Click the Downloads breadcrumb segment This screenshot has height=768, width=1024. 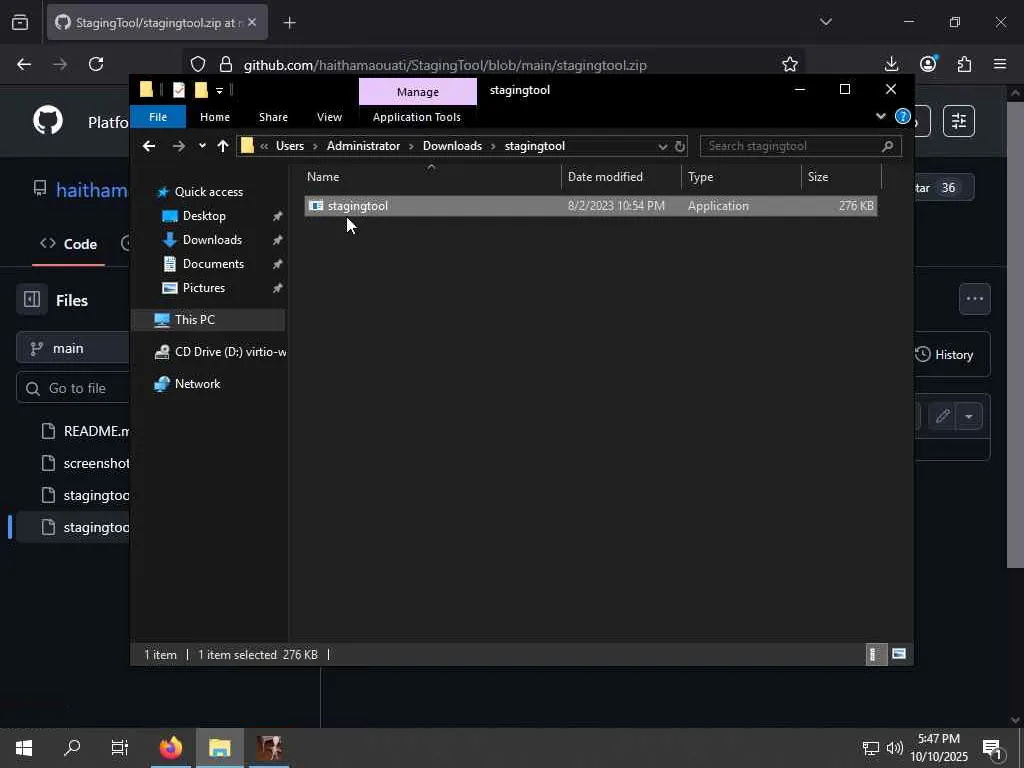click(x=452, y=146)
